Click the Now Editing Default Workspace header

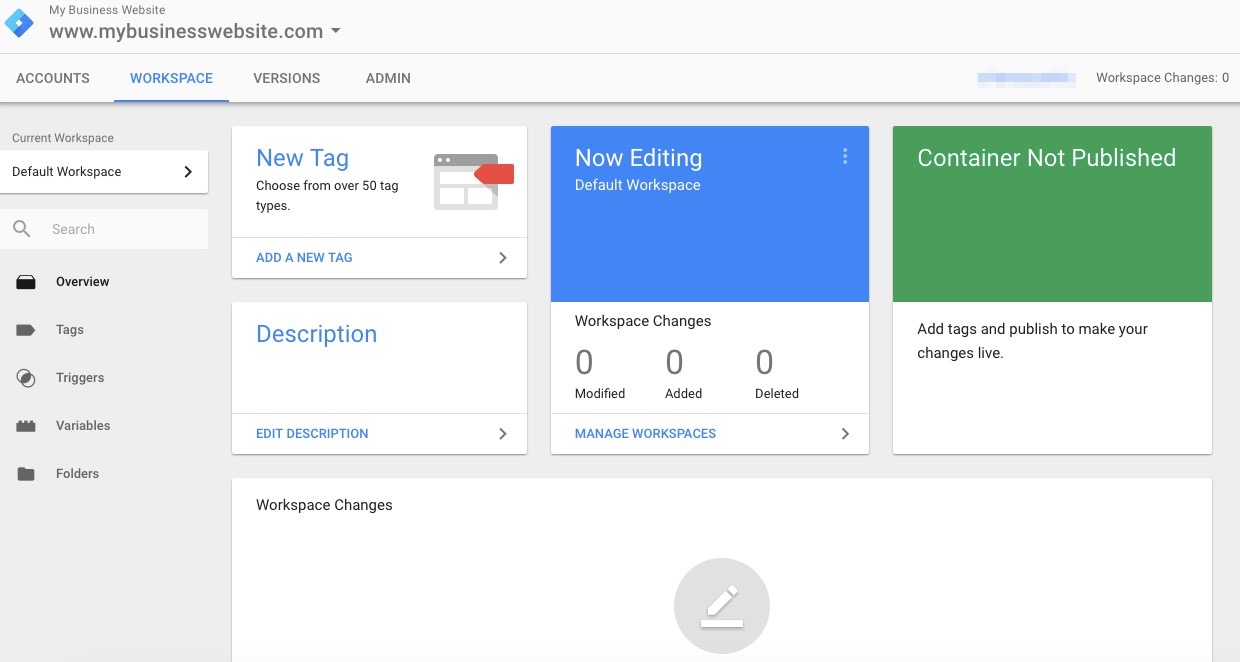710,214
